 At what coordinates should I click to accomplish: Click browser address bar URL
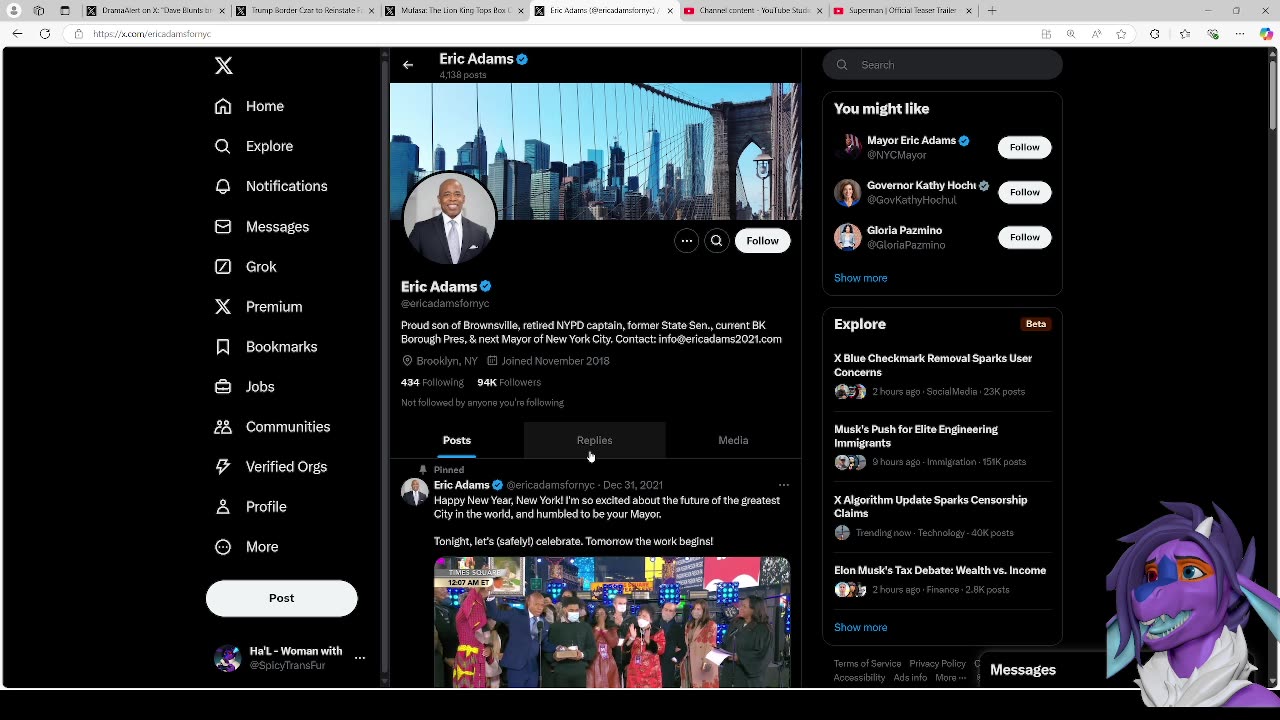coord(152,34)
